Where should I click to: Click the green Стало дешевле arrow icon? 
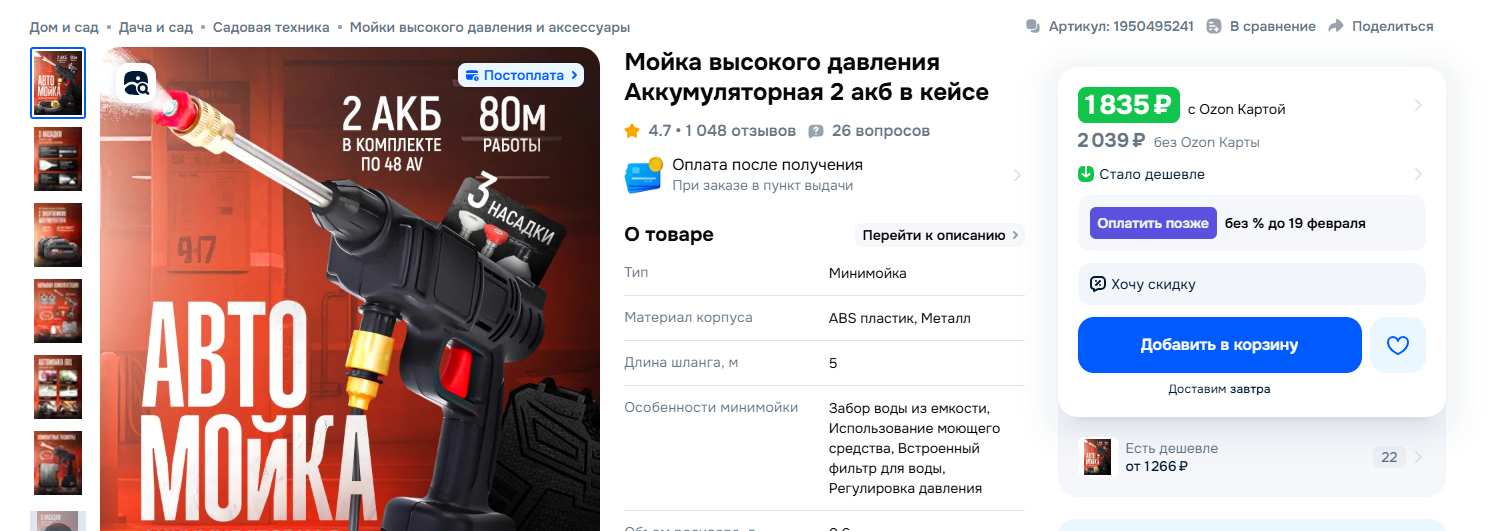(x=1086, y=174)
